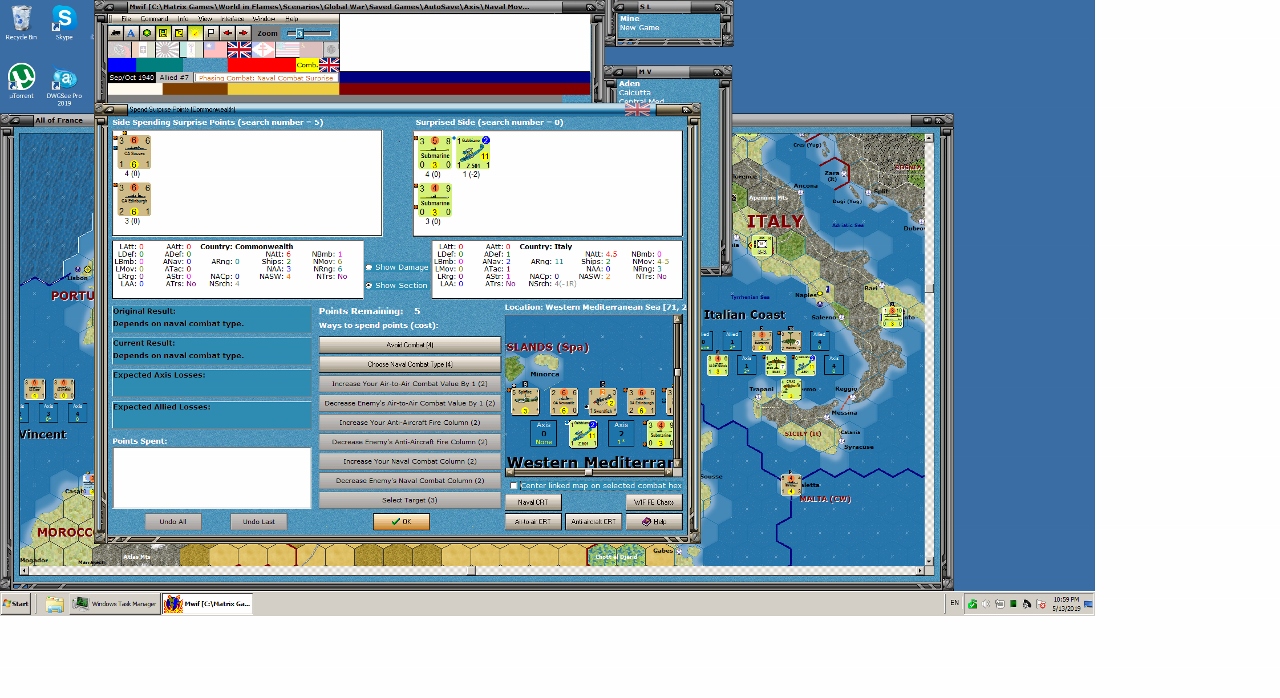Click the right red arrow toolbar icon

click(x=243, y=33)
